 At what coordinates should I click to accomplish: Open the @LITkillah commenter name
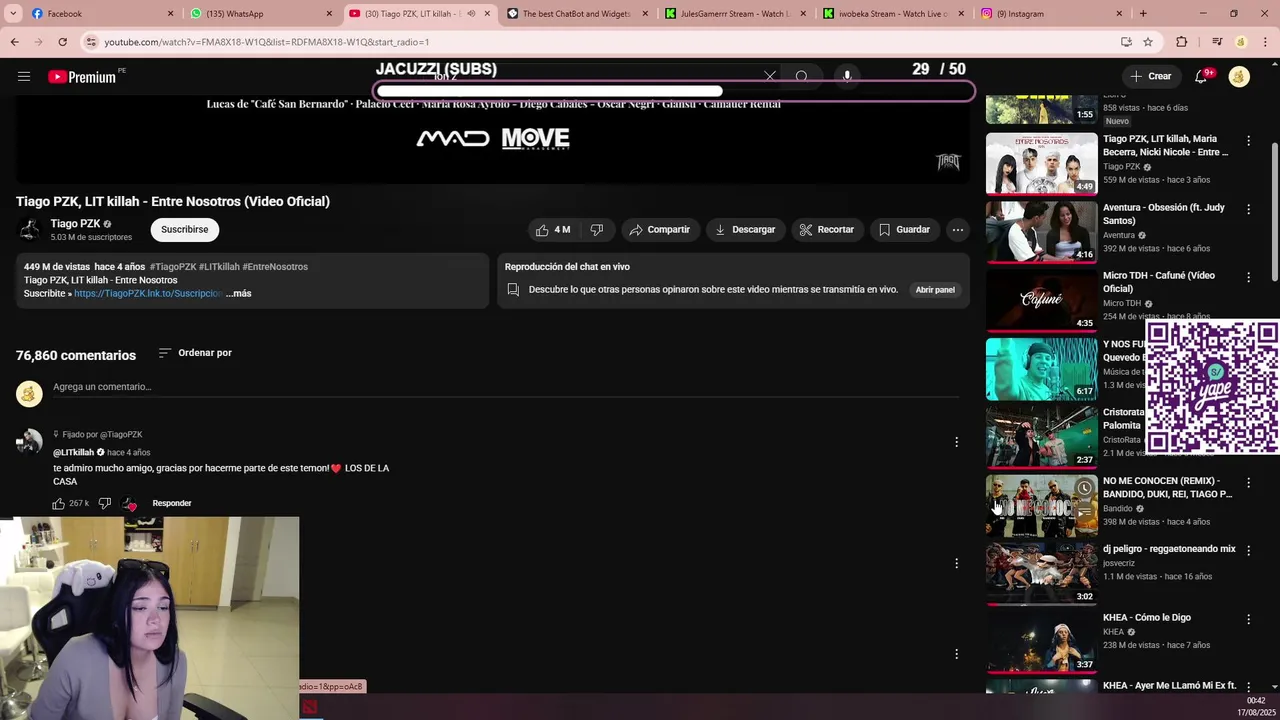(73, 452)
